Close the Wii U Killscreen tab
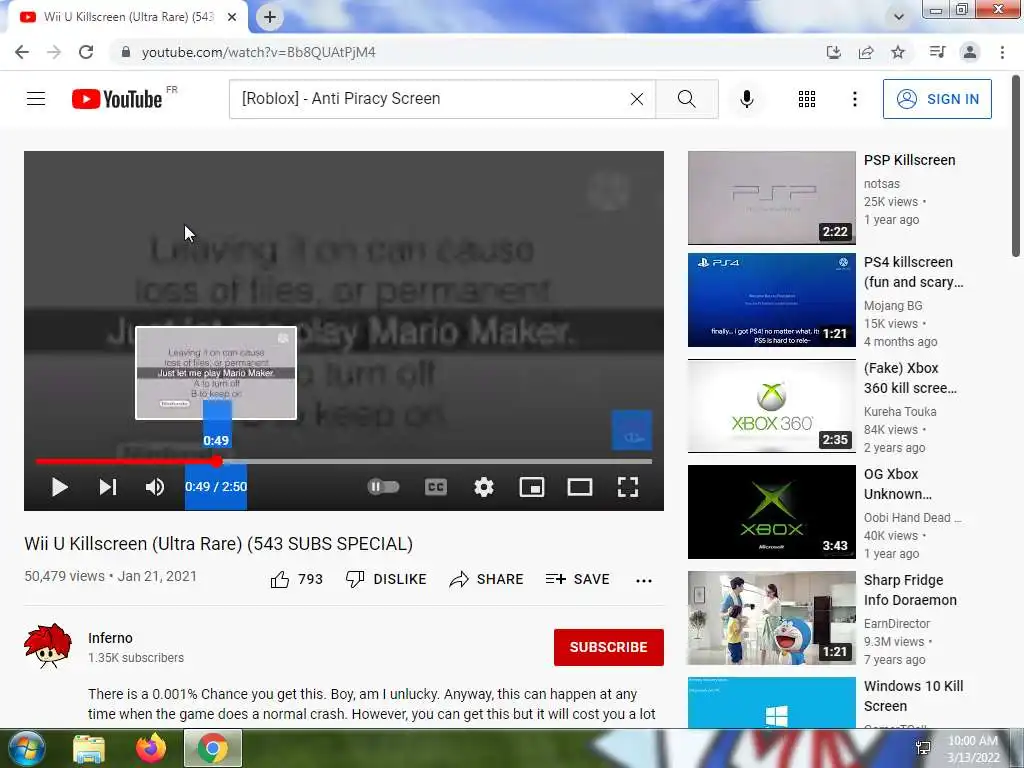 point(232,18)
